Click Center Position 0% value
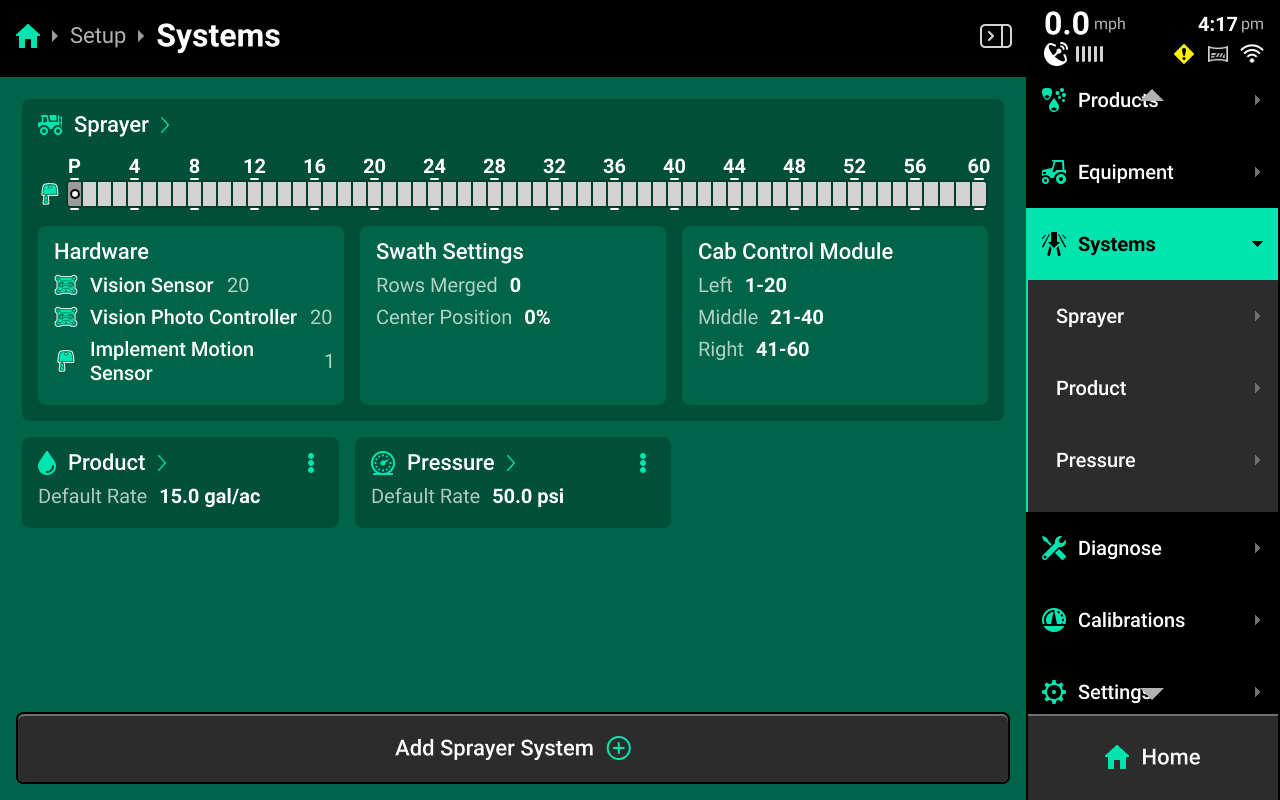 click(538, 318)
